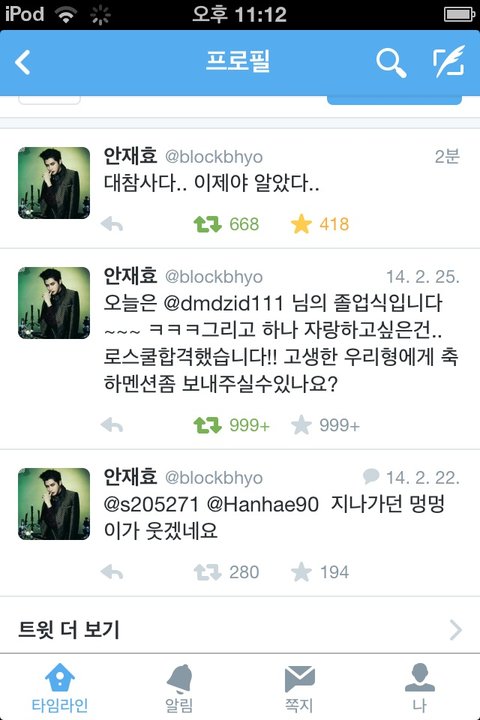Open the conversation bubble on the 14. 2. 22. tweet
Viewport: 480px width, 720px height.
coord(371,476)
